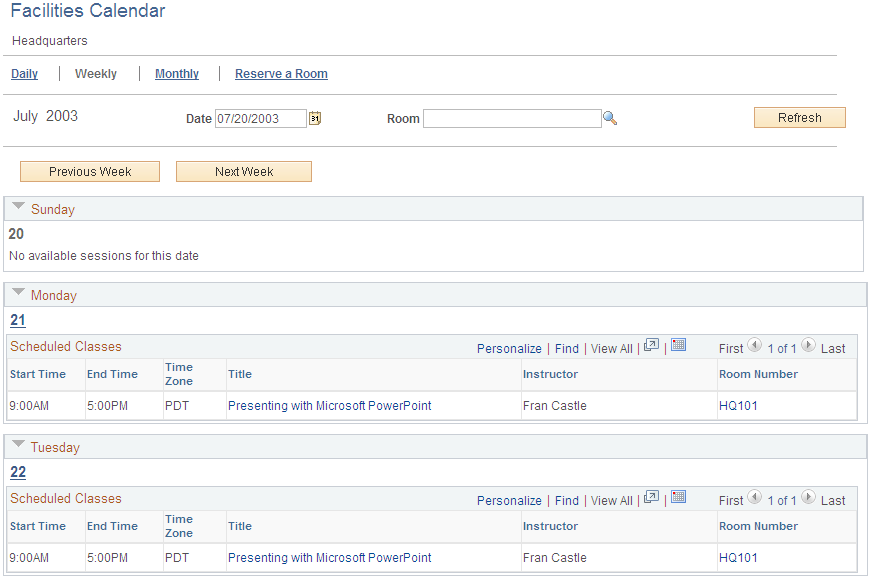872x580 pixels.
Task: Open day 22 link under Tuesday
Action: (18, 472)
